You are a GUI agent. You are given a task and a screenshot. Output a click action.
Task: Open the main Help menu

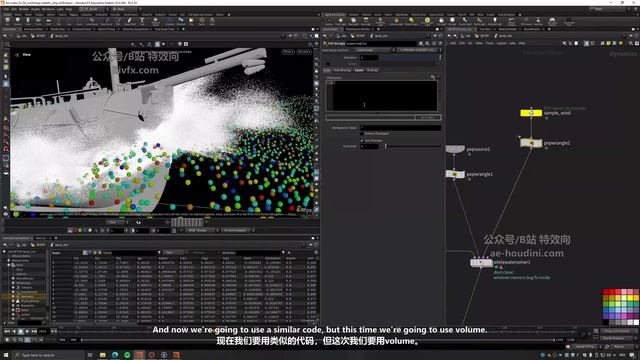(x=69, y=9)
